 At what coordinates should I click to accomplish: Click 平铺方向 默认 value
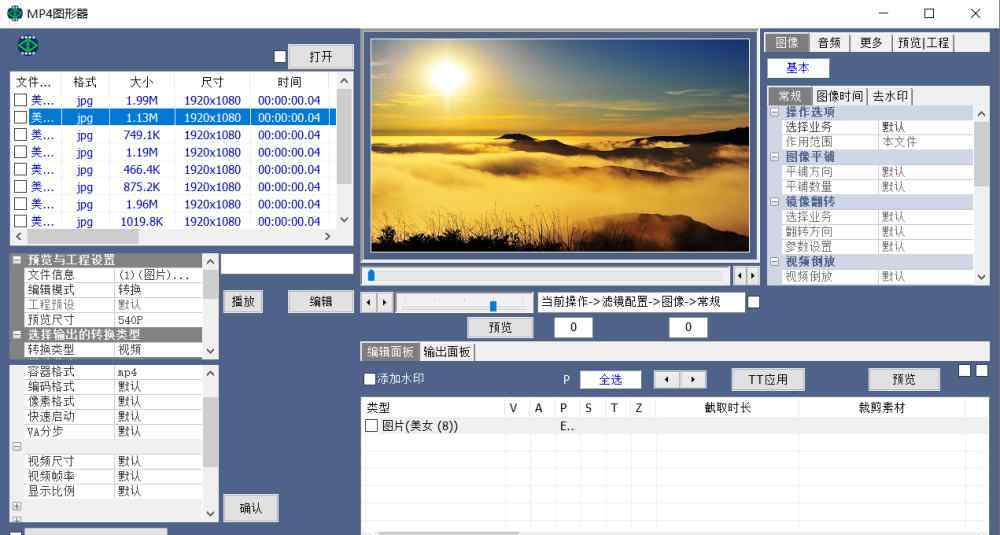pyautogui.click(x=925, y=172)
